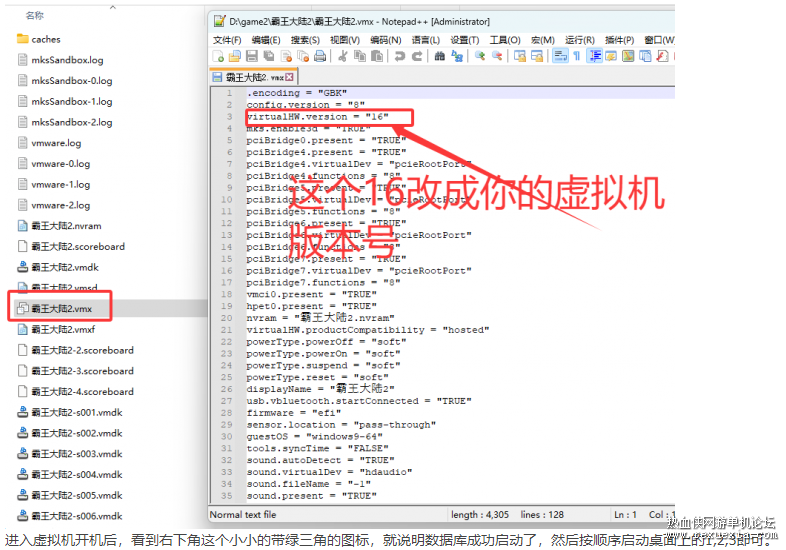Toggle synchronized horizontal scrolling icon
The height and width of the screenshot is (550, 786).
[537, 56]
